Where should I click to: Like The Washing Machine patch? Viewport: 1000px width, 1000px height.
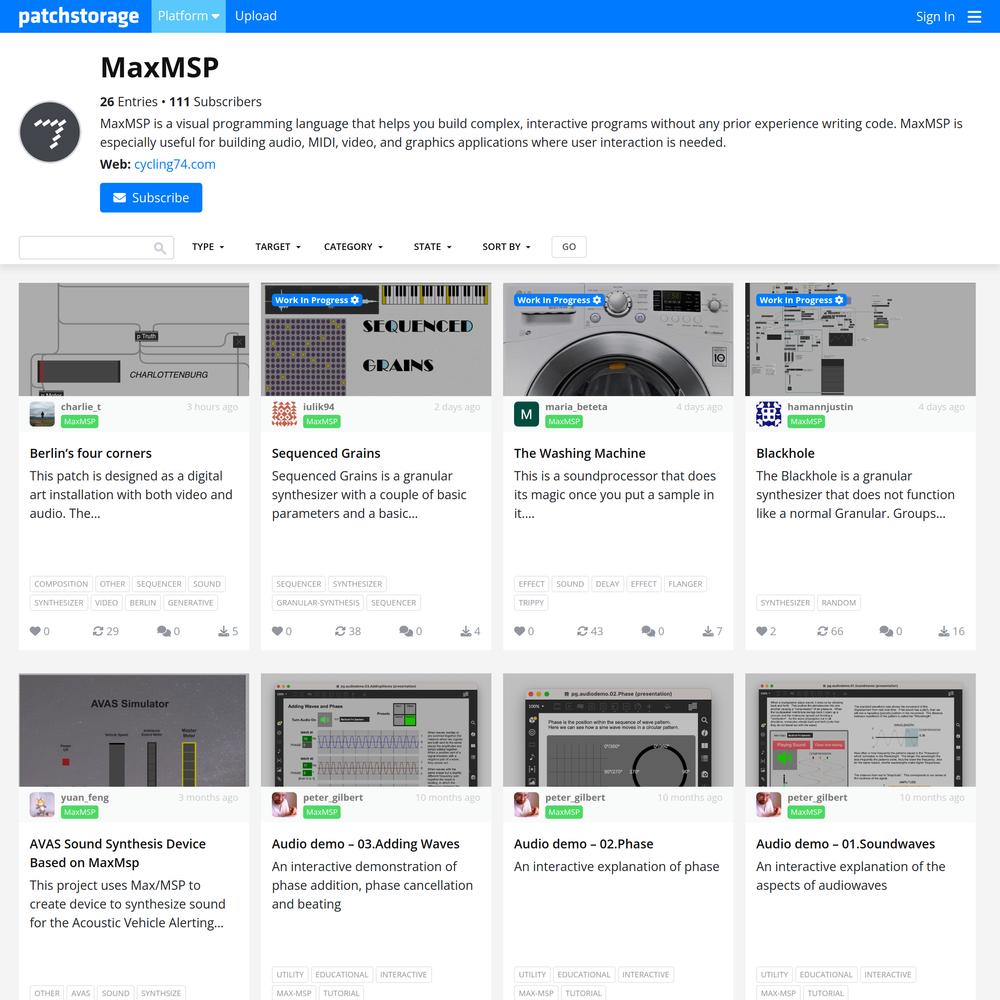click(x=520, y=631)
